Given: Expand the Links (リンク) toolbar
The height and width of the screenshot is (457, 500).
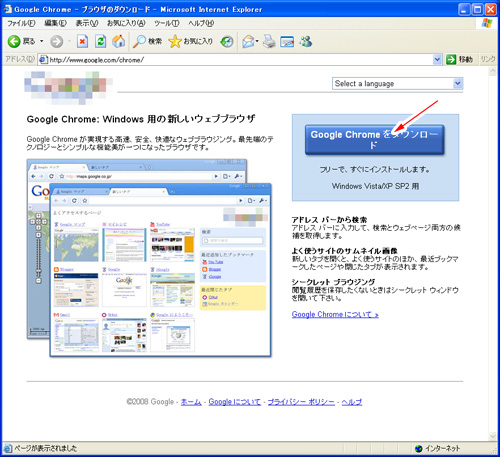Looking at the screenshot, I should (488, 59).
